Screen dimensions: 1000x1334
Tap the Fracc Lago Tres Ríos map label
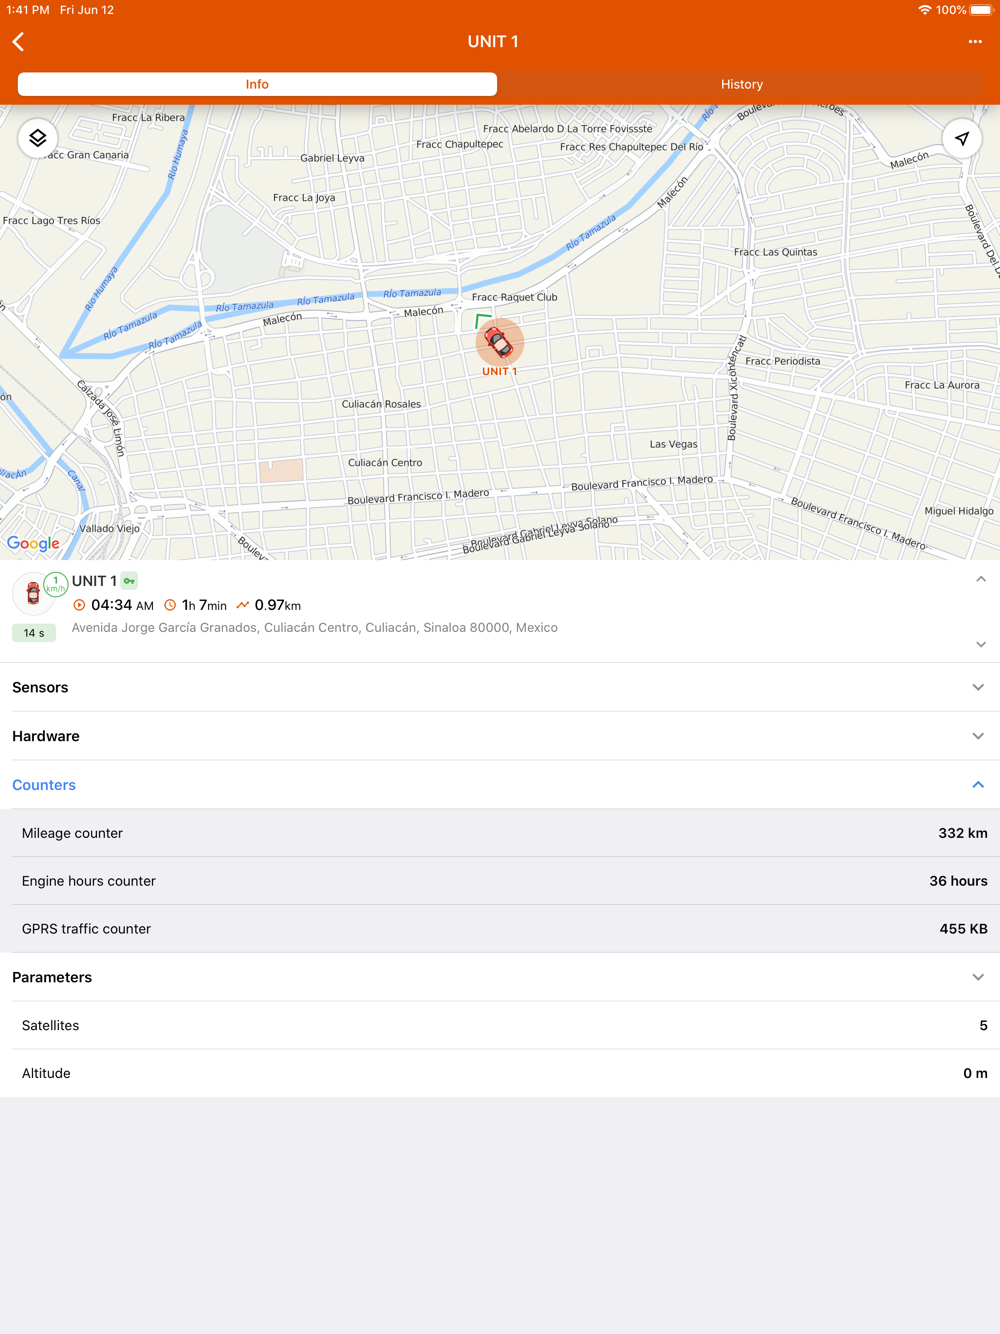[52, 221]
